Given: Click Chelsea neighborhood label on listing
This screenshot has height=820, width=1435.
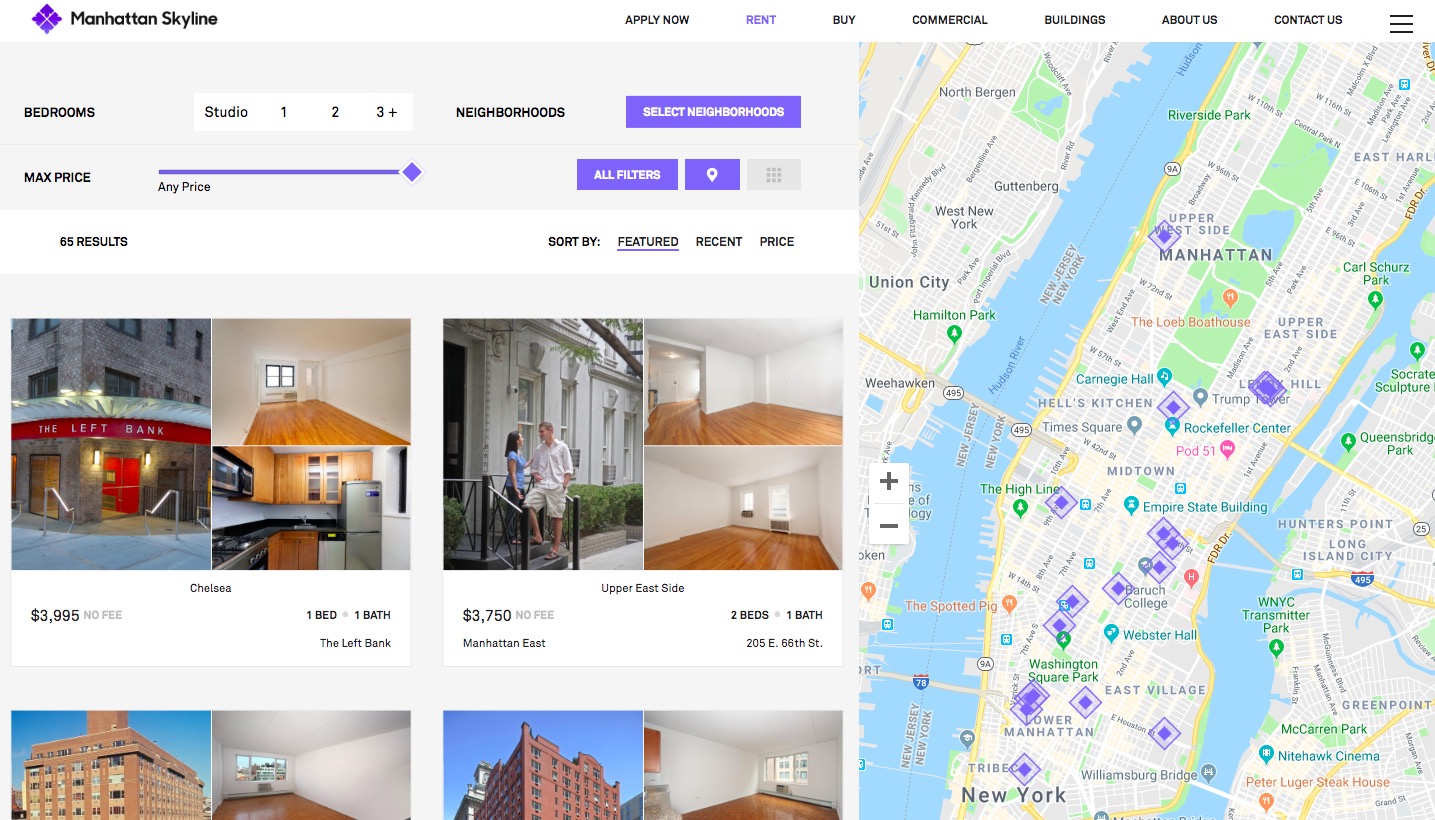Looking at the screenshot, I should tap(210, 588).
